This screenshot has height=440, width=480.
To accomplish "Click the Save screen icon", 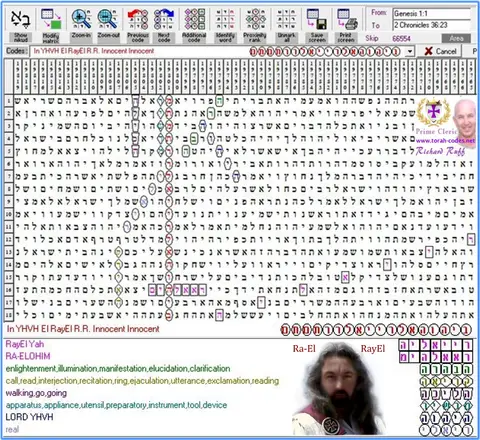I will 316,19.
